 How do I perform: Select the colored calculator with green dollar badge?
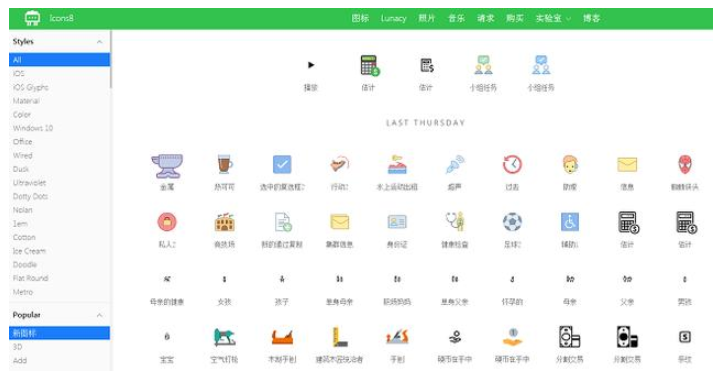click(x=369, y=66)
